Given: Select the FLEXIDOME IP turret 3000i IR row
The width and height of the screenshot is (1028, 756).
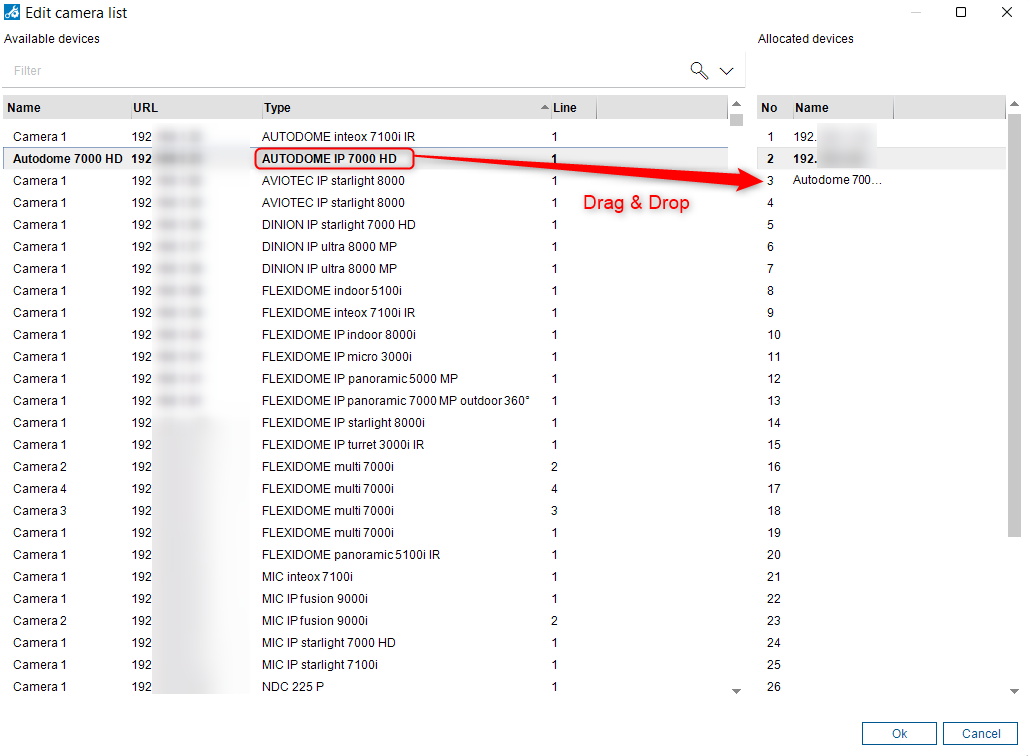Looking at the screenshot, I should [366, 445].
